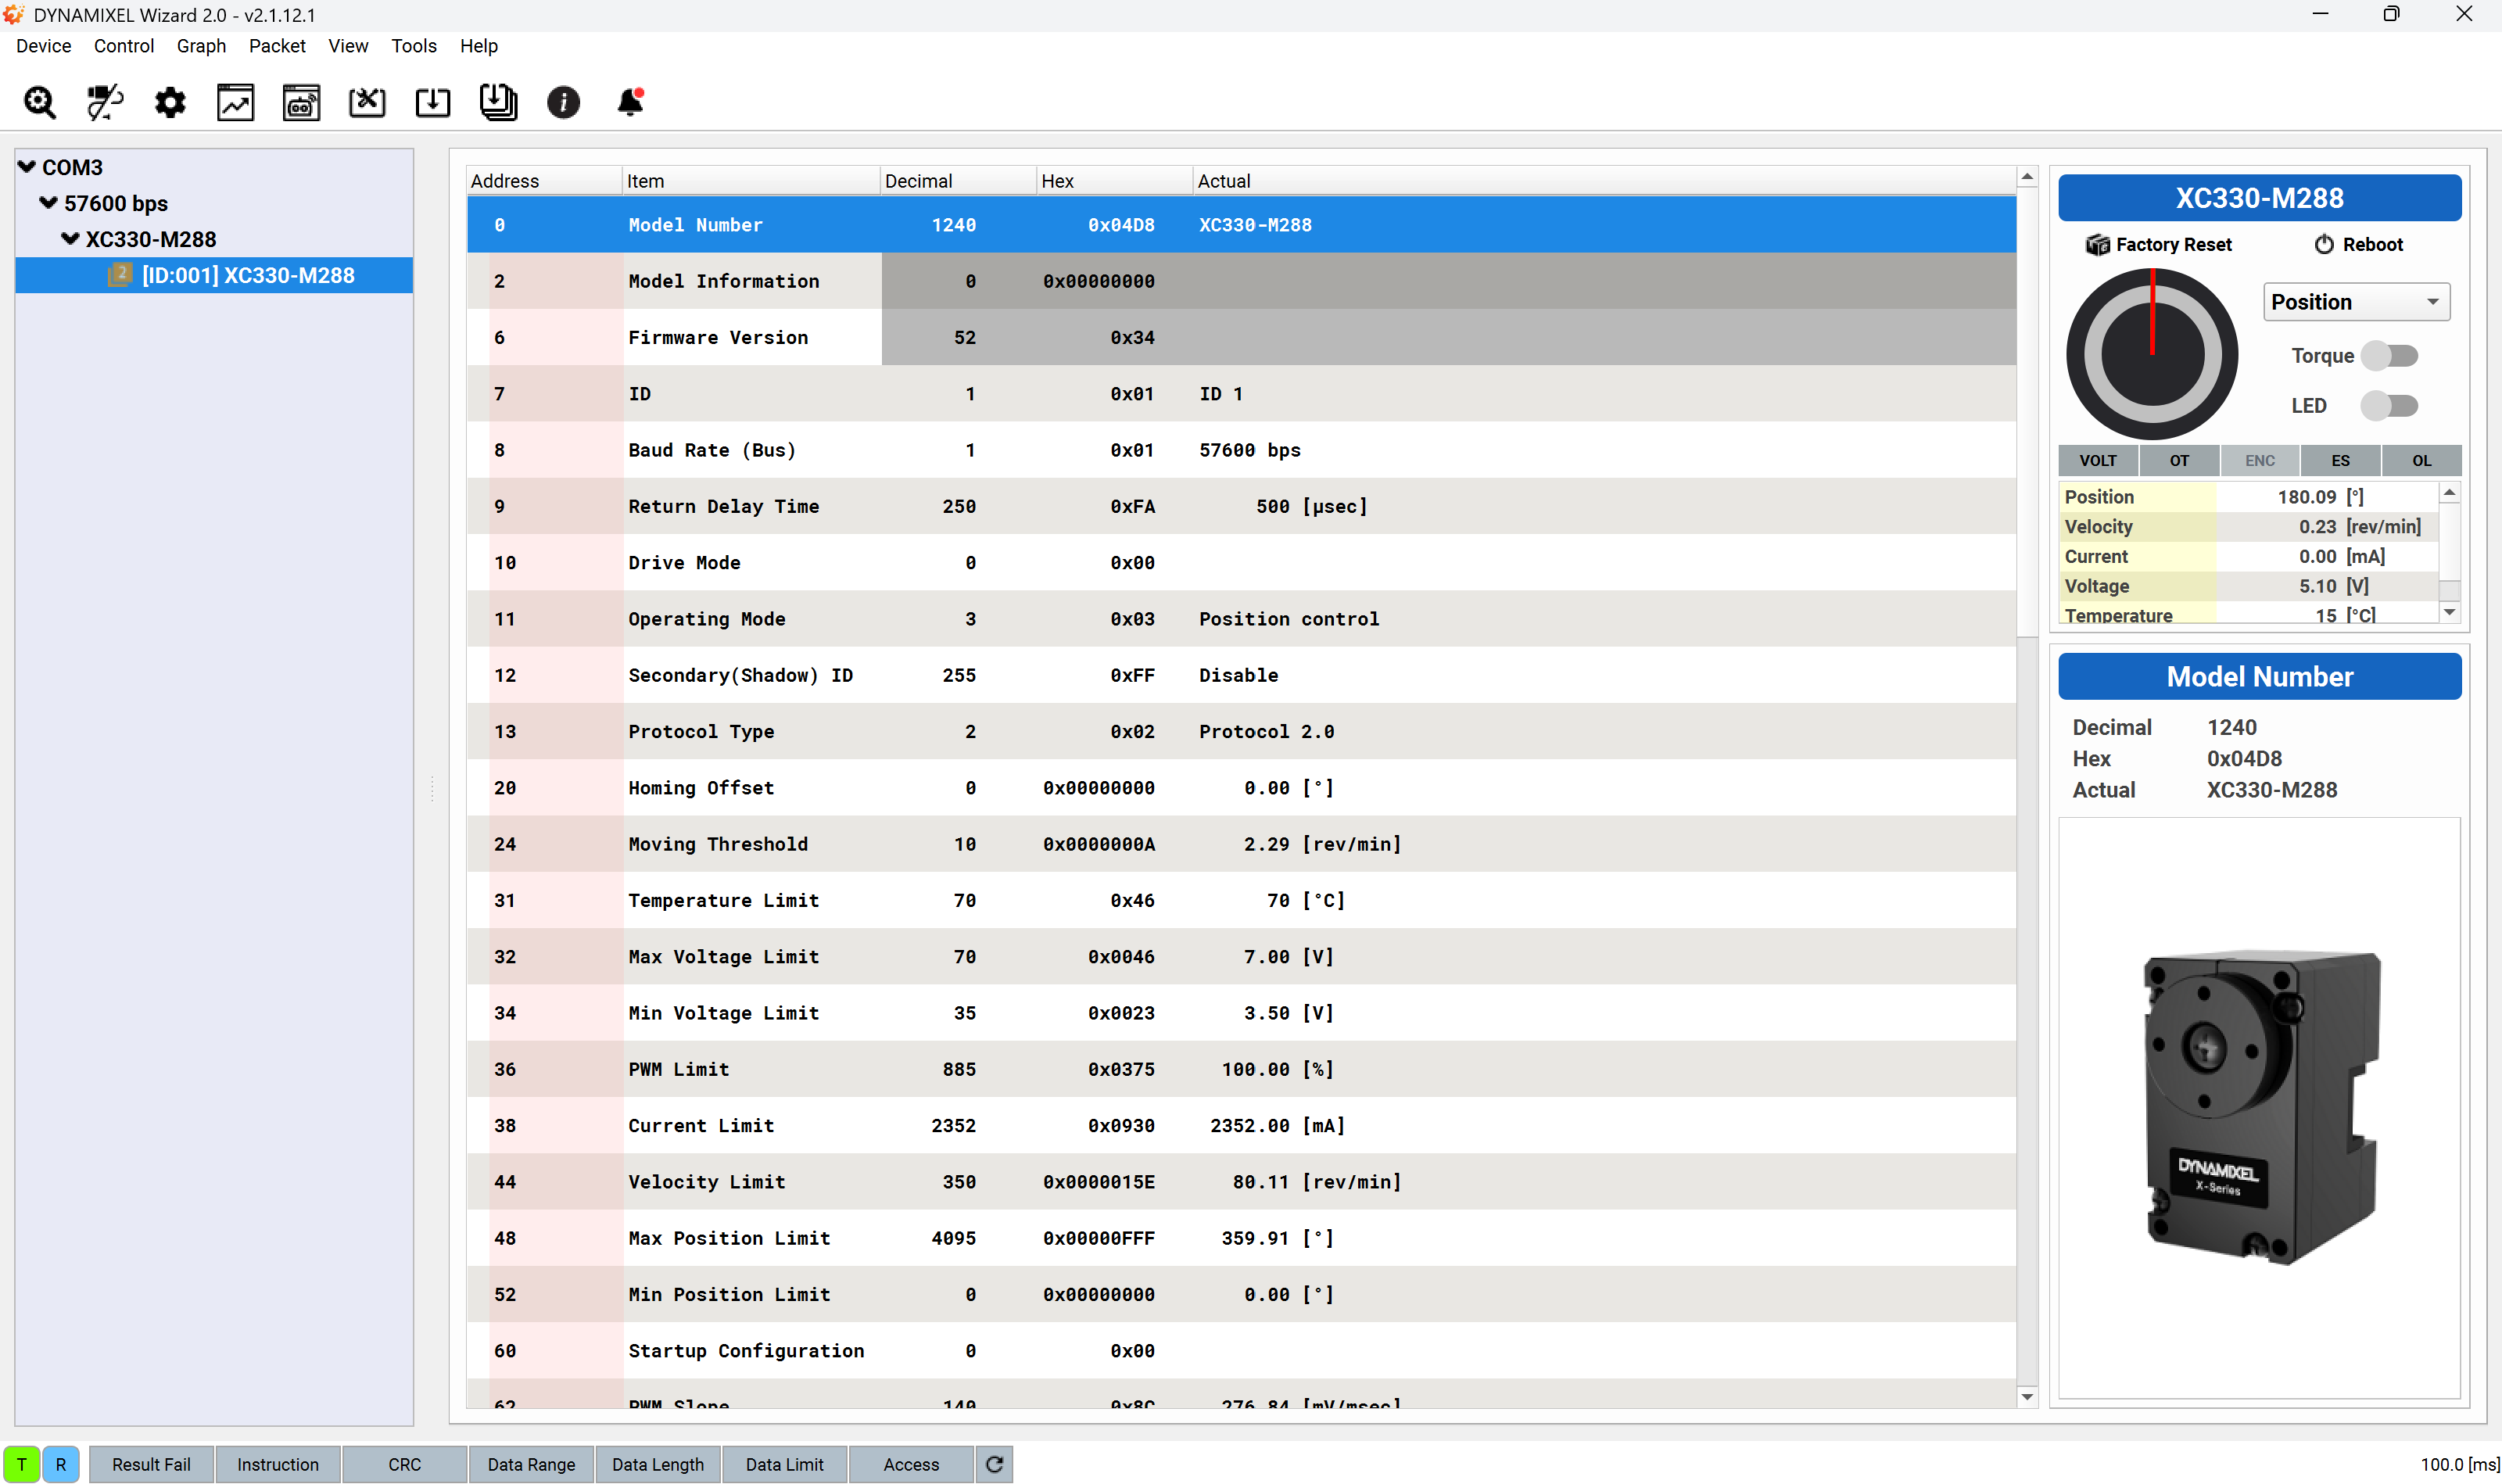2502x1484 pixels.
Task: Click the Scan (magnifier) toolbar icon
Action: click(x=40, y=102)
